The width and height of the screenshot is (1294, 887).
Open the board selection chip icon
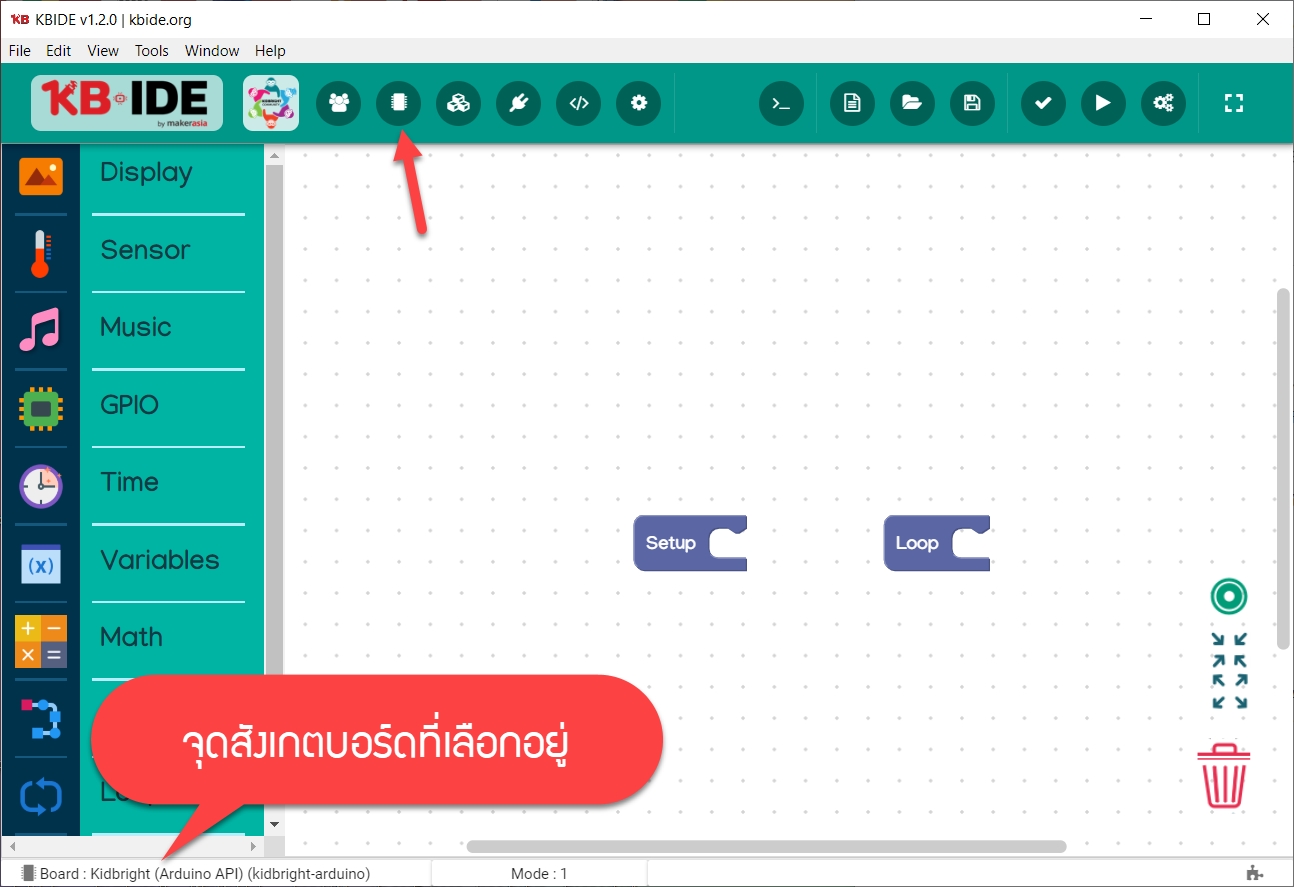[x=398, y=103]
